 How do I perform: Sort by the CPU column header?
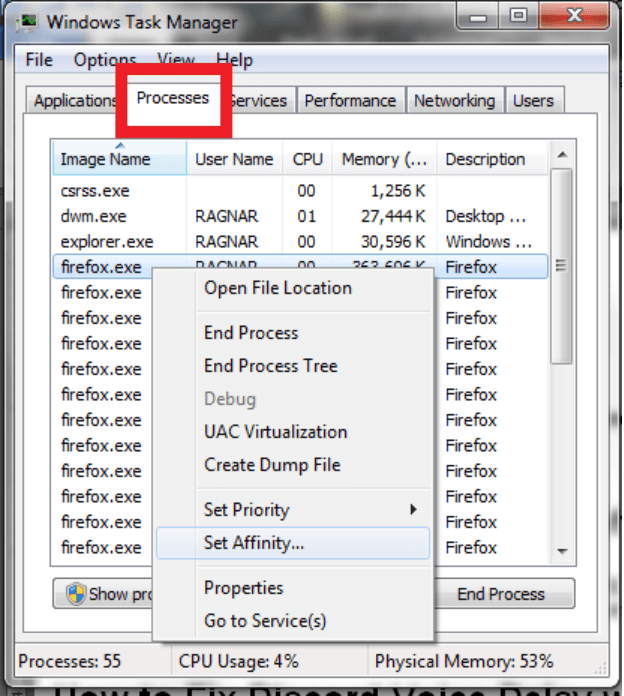pyautogui.click(x=307, y=158)
